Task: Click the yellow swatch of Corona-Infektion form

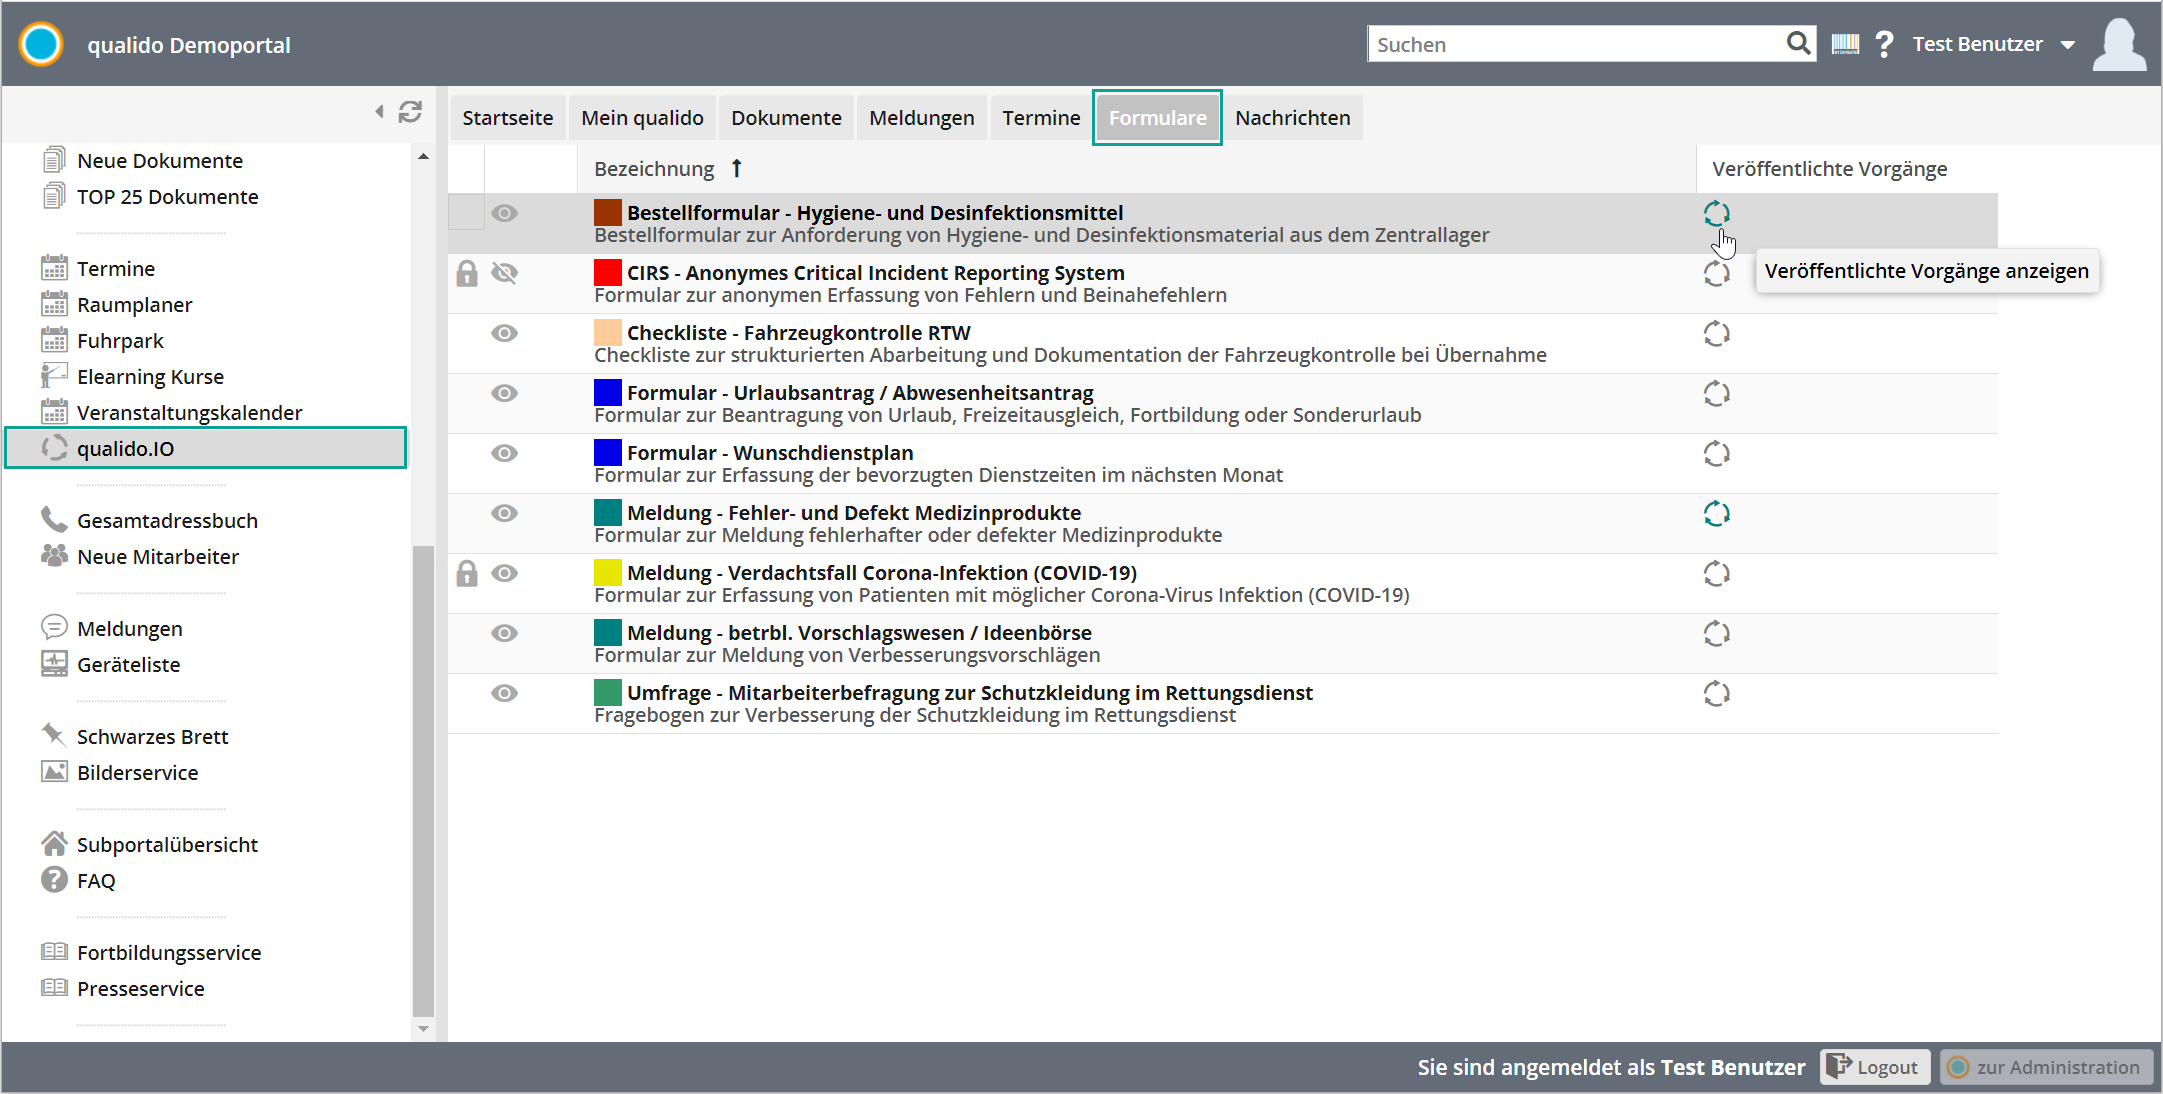Action: pyautogui.click(x=607, y=573)
